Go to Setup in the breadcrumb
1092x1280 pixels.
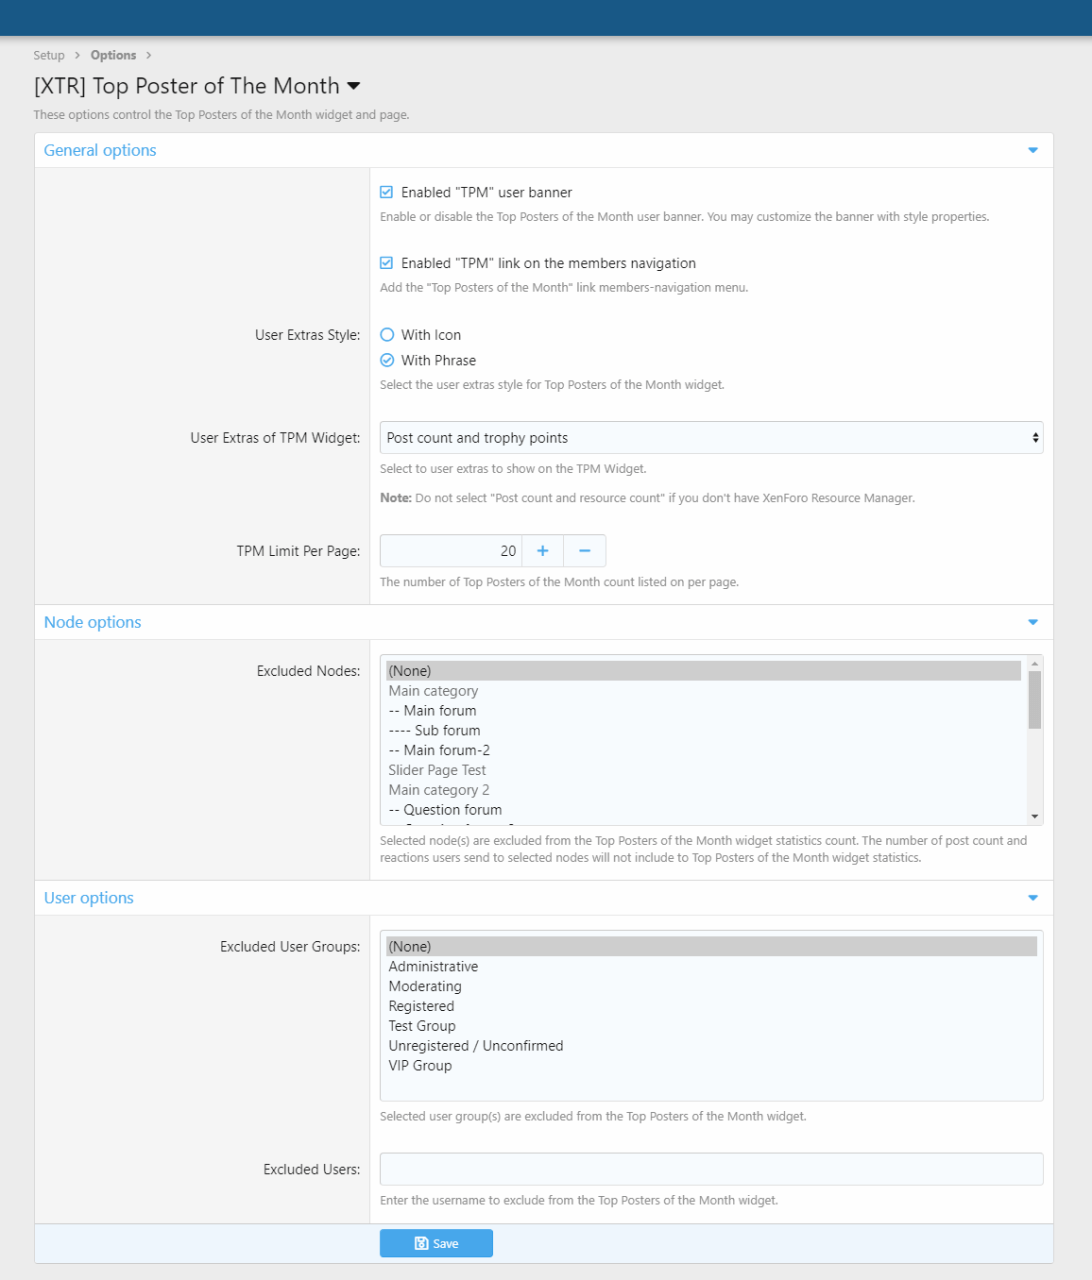[x=49, y=55]
